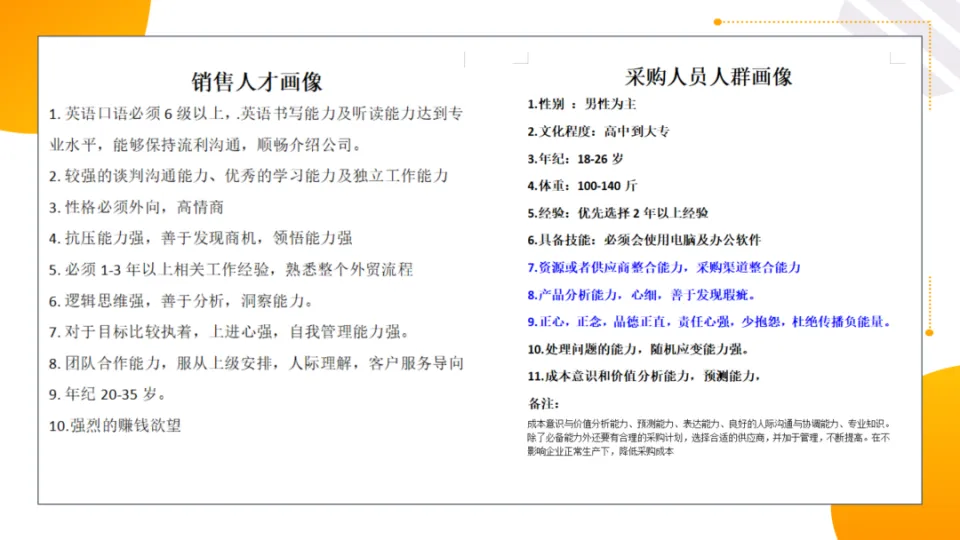Select the line 逻辑思维强，善于分析
Screen dimensions: 960x540
(x=181, y=300)
